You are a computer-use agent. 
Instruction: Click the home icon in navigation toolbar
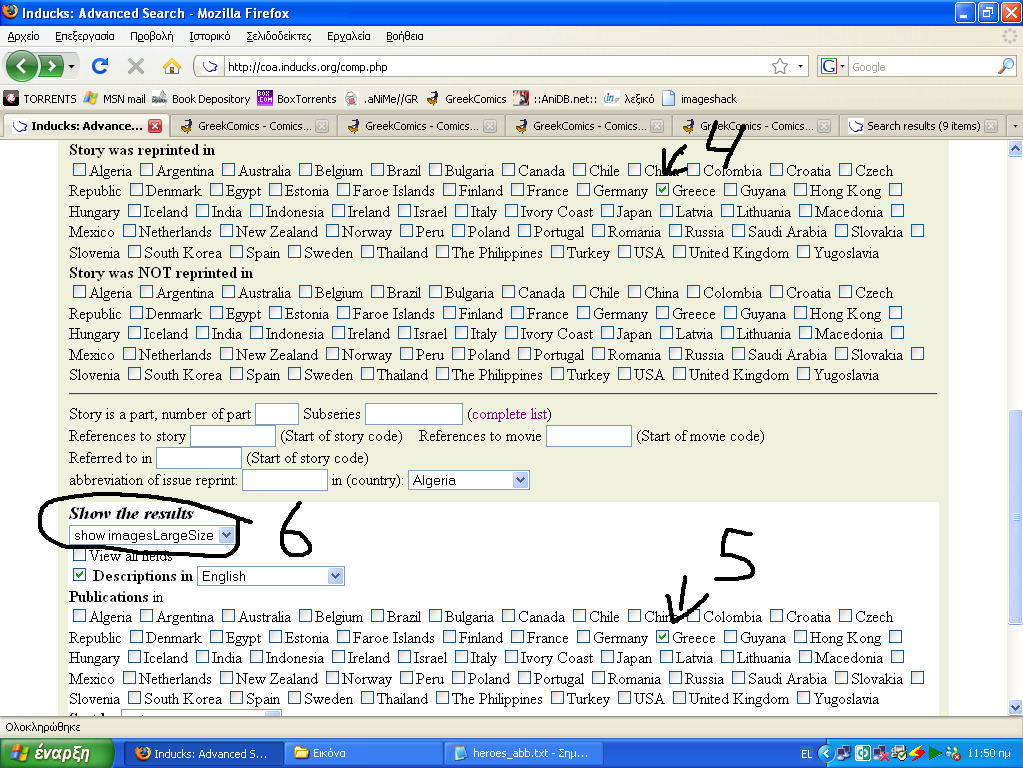171,67
